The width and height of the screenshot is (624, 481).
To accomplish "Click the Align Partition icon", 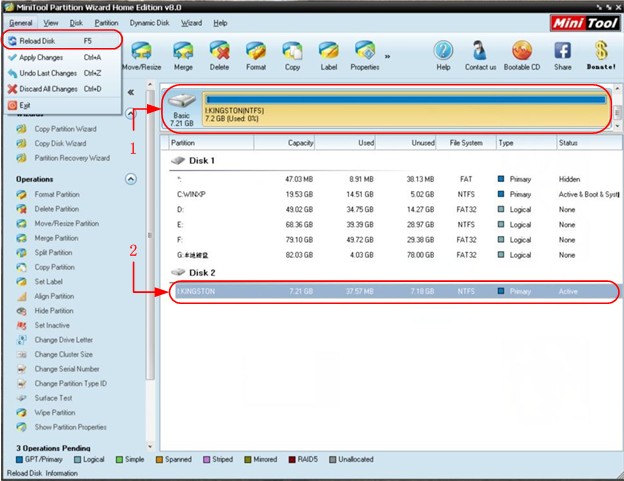I will coord(21,296).
